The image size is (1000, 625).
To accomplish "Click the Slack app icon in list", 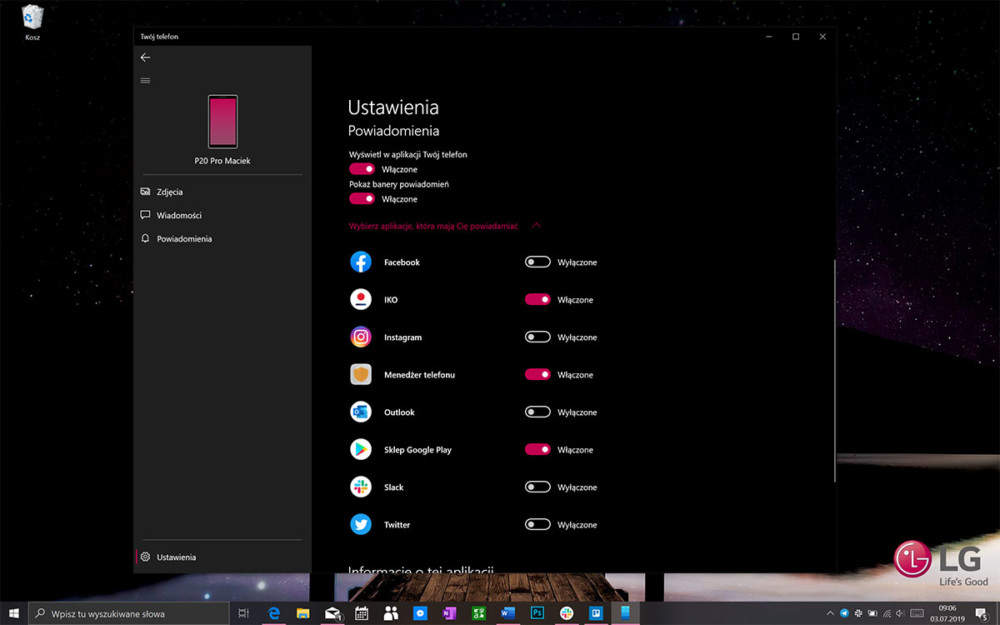I will (360, 487).
